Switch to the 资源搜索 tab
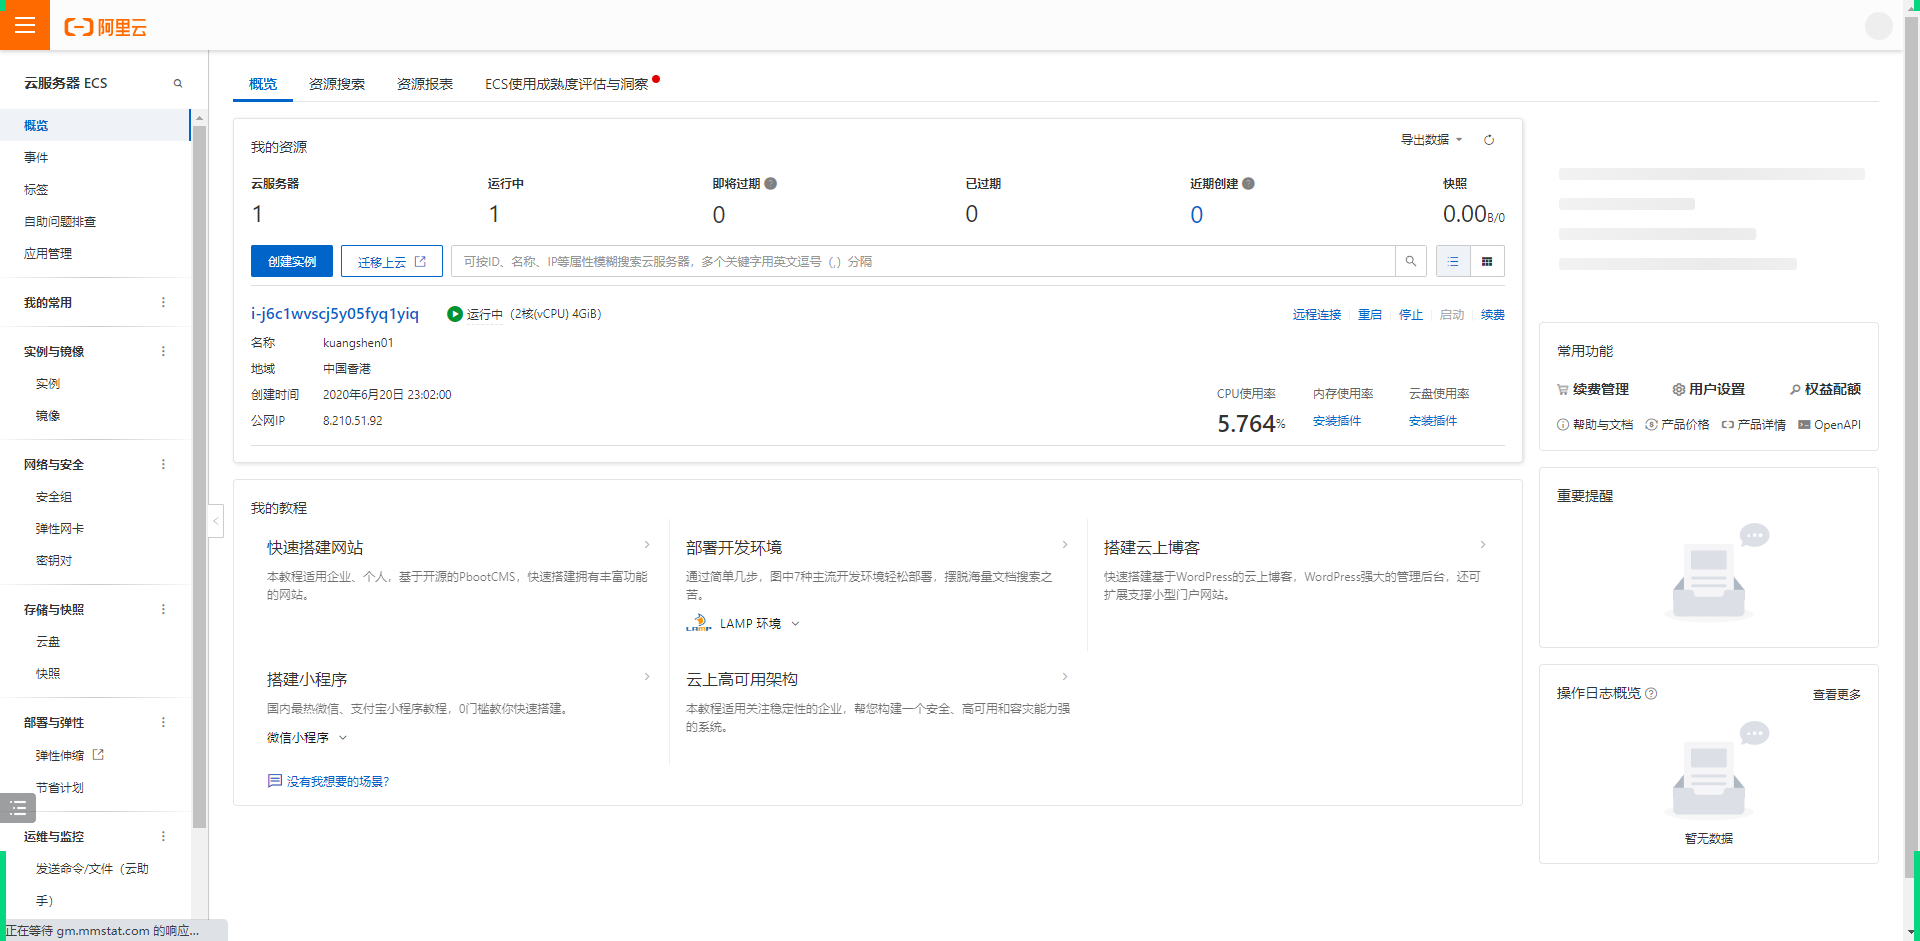This screenshot has height=941, width=1920. pos(337,84)
